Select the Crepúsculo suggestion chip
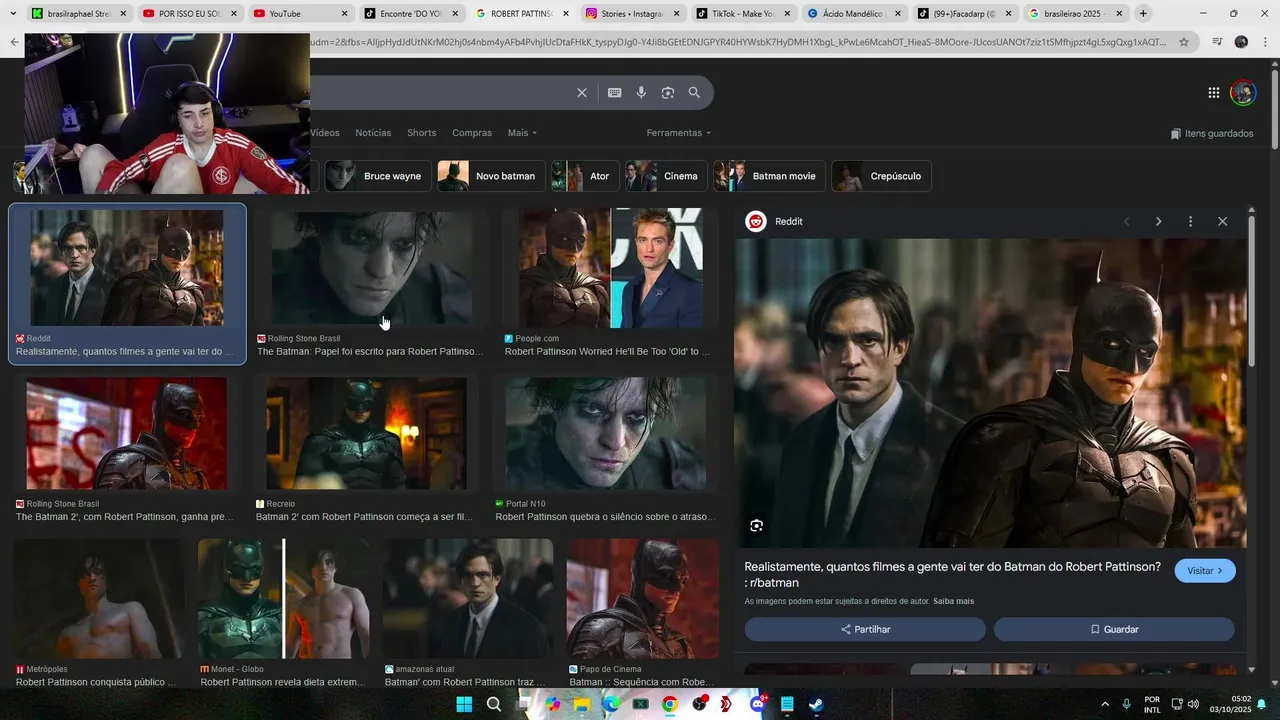Screen dimensions: 1280x720 [x=882, y=176]
